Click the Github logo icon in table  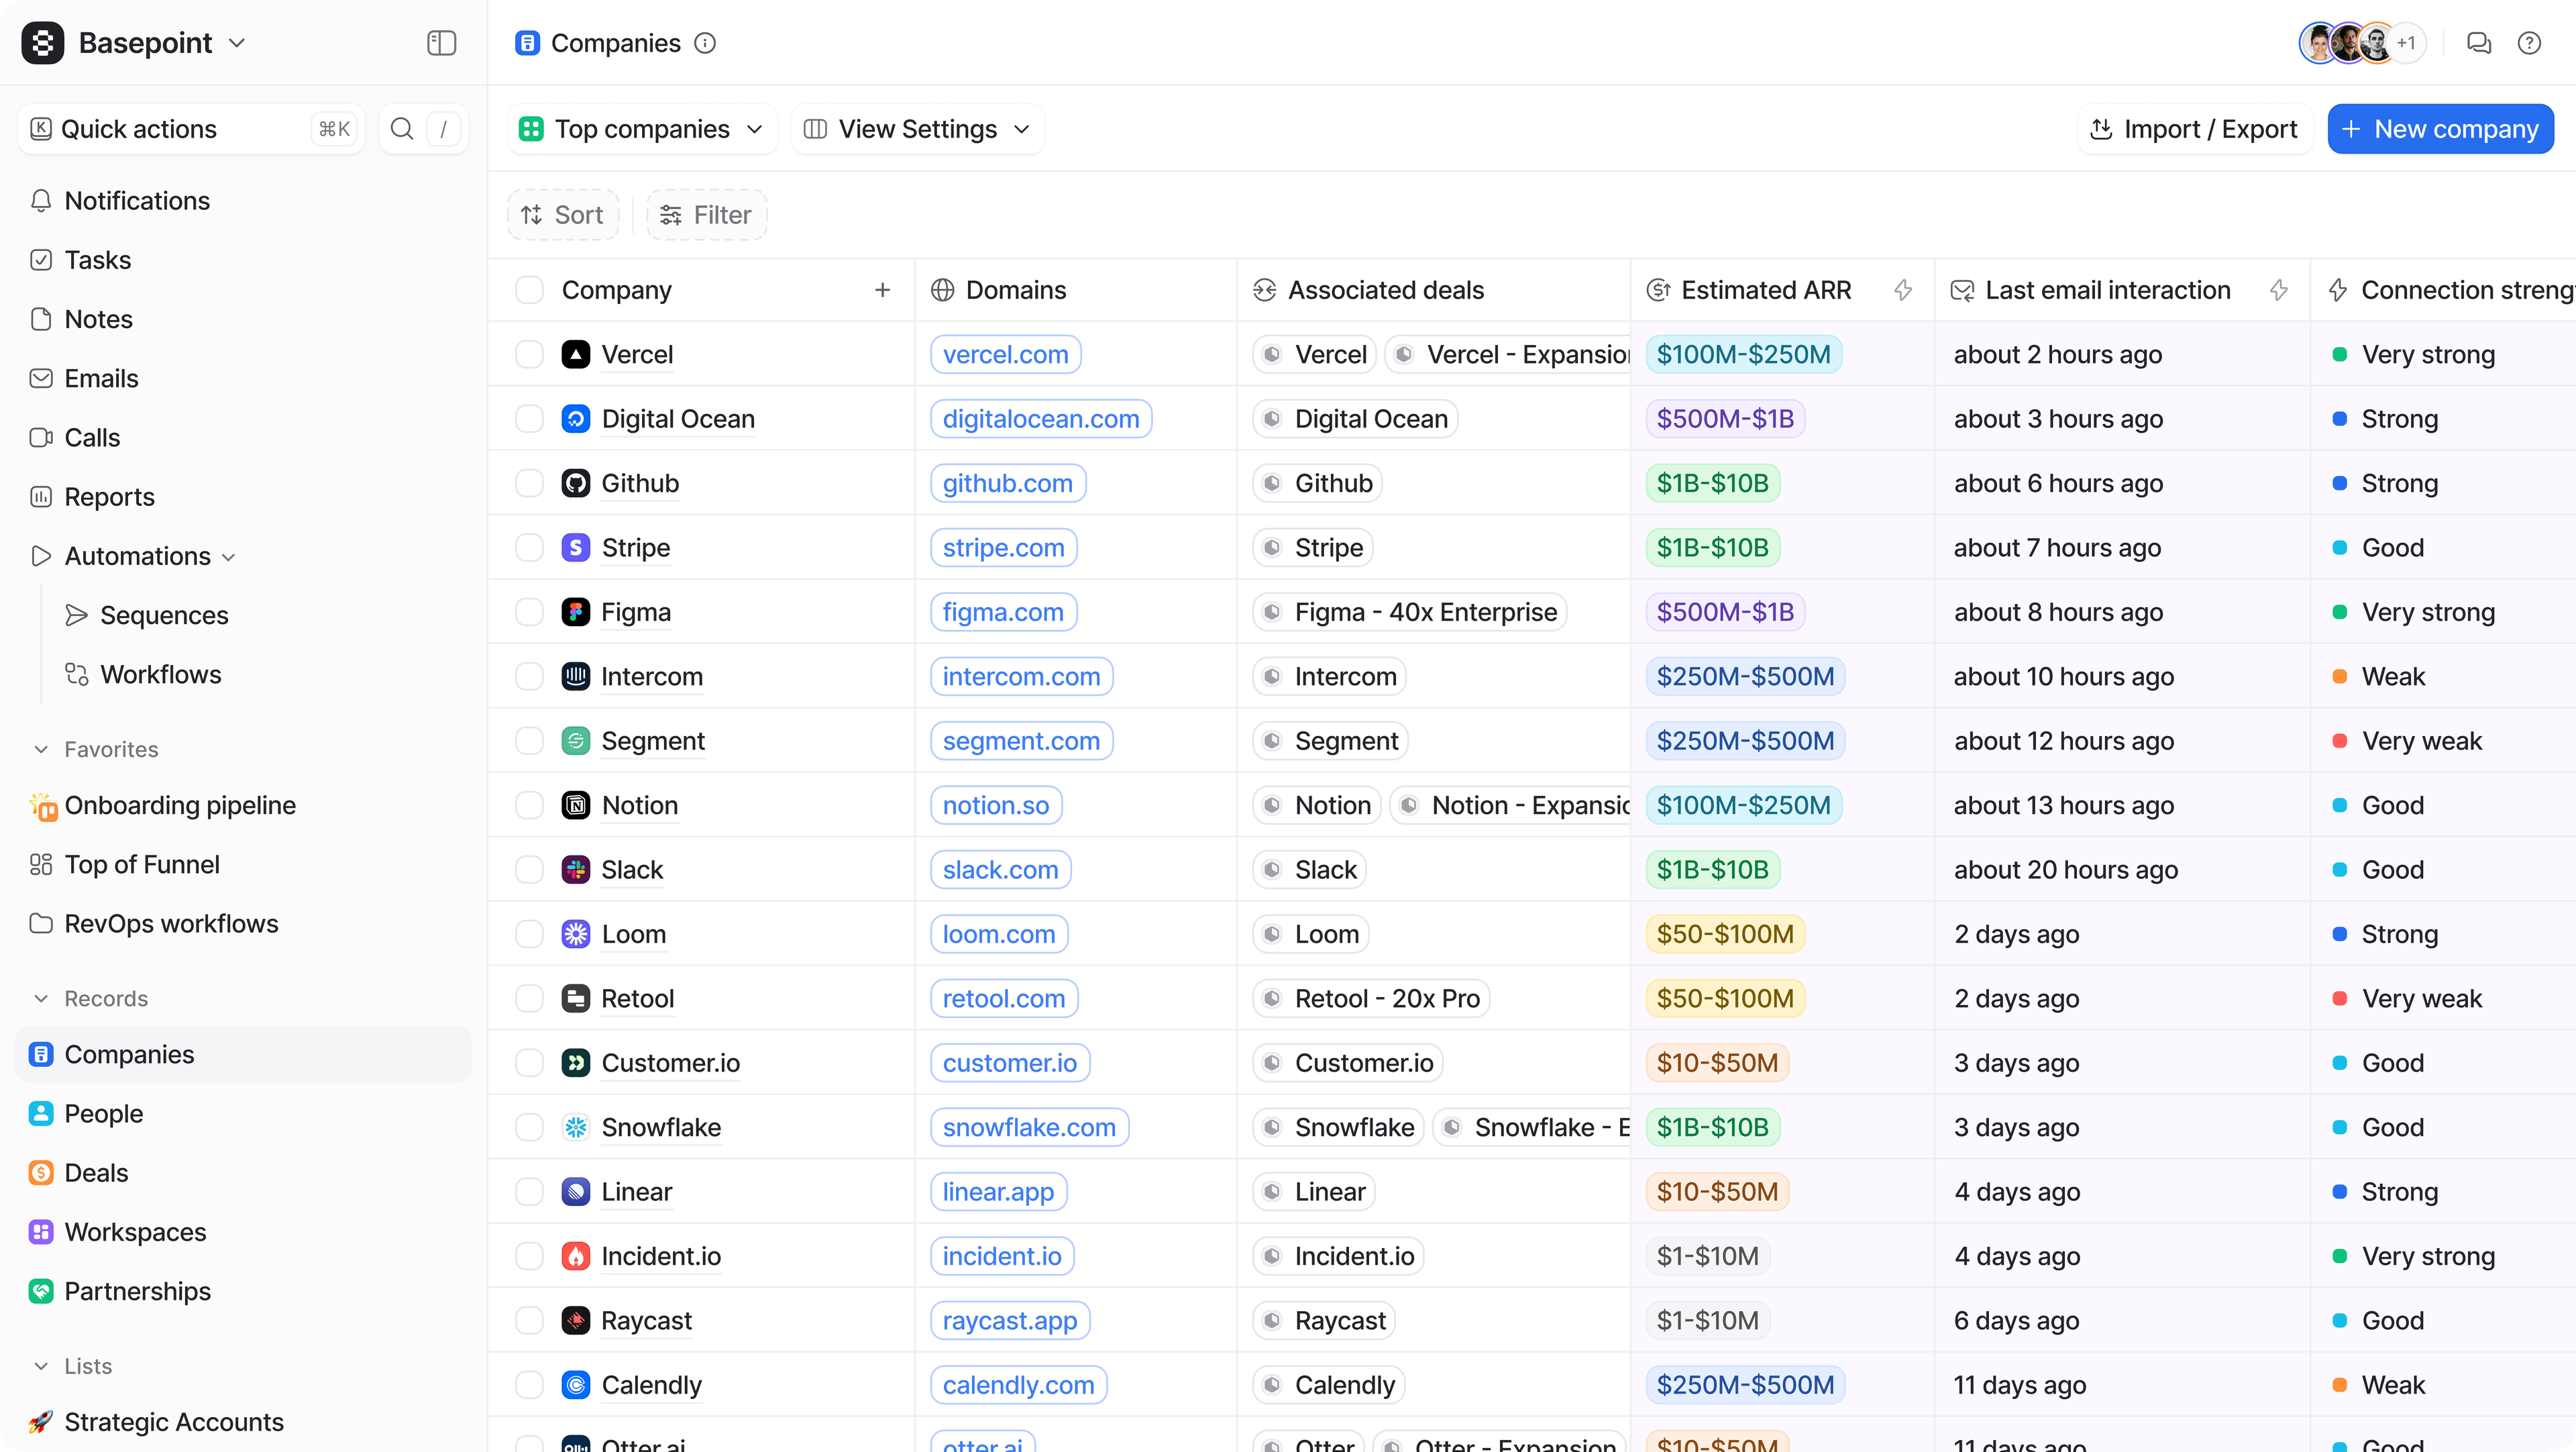point(575,483)
